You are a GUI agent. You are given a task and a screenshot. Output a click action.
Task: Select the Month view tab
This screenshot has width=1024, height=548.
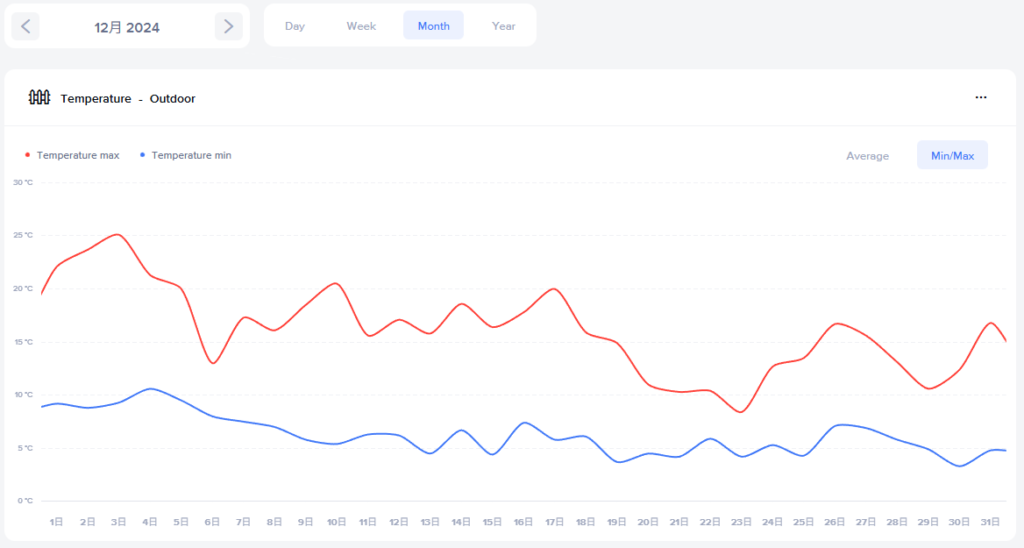click(433, 26)
